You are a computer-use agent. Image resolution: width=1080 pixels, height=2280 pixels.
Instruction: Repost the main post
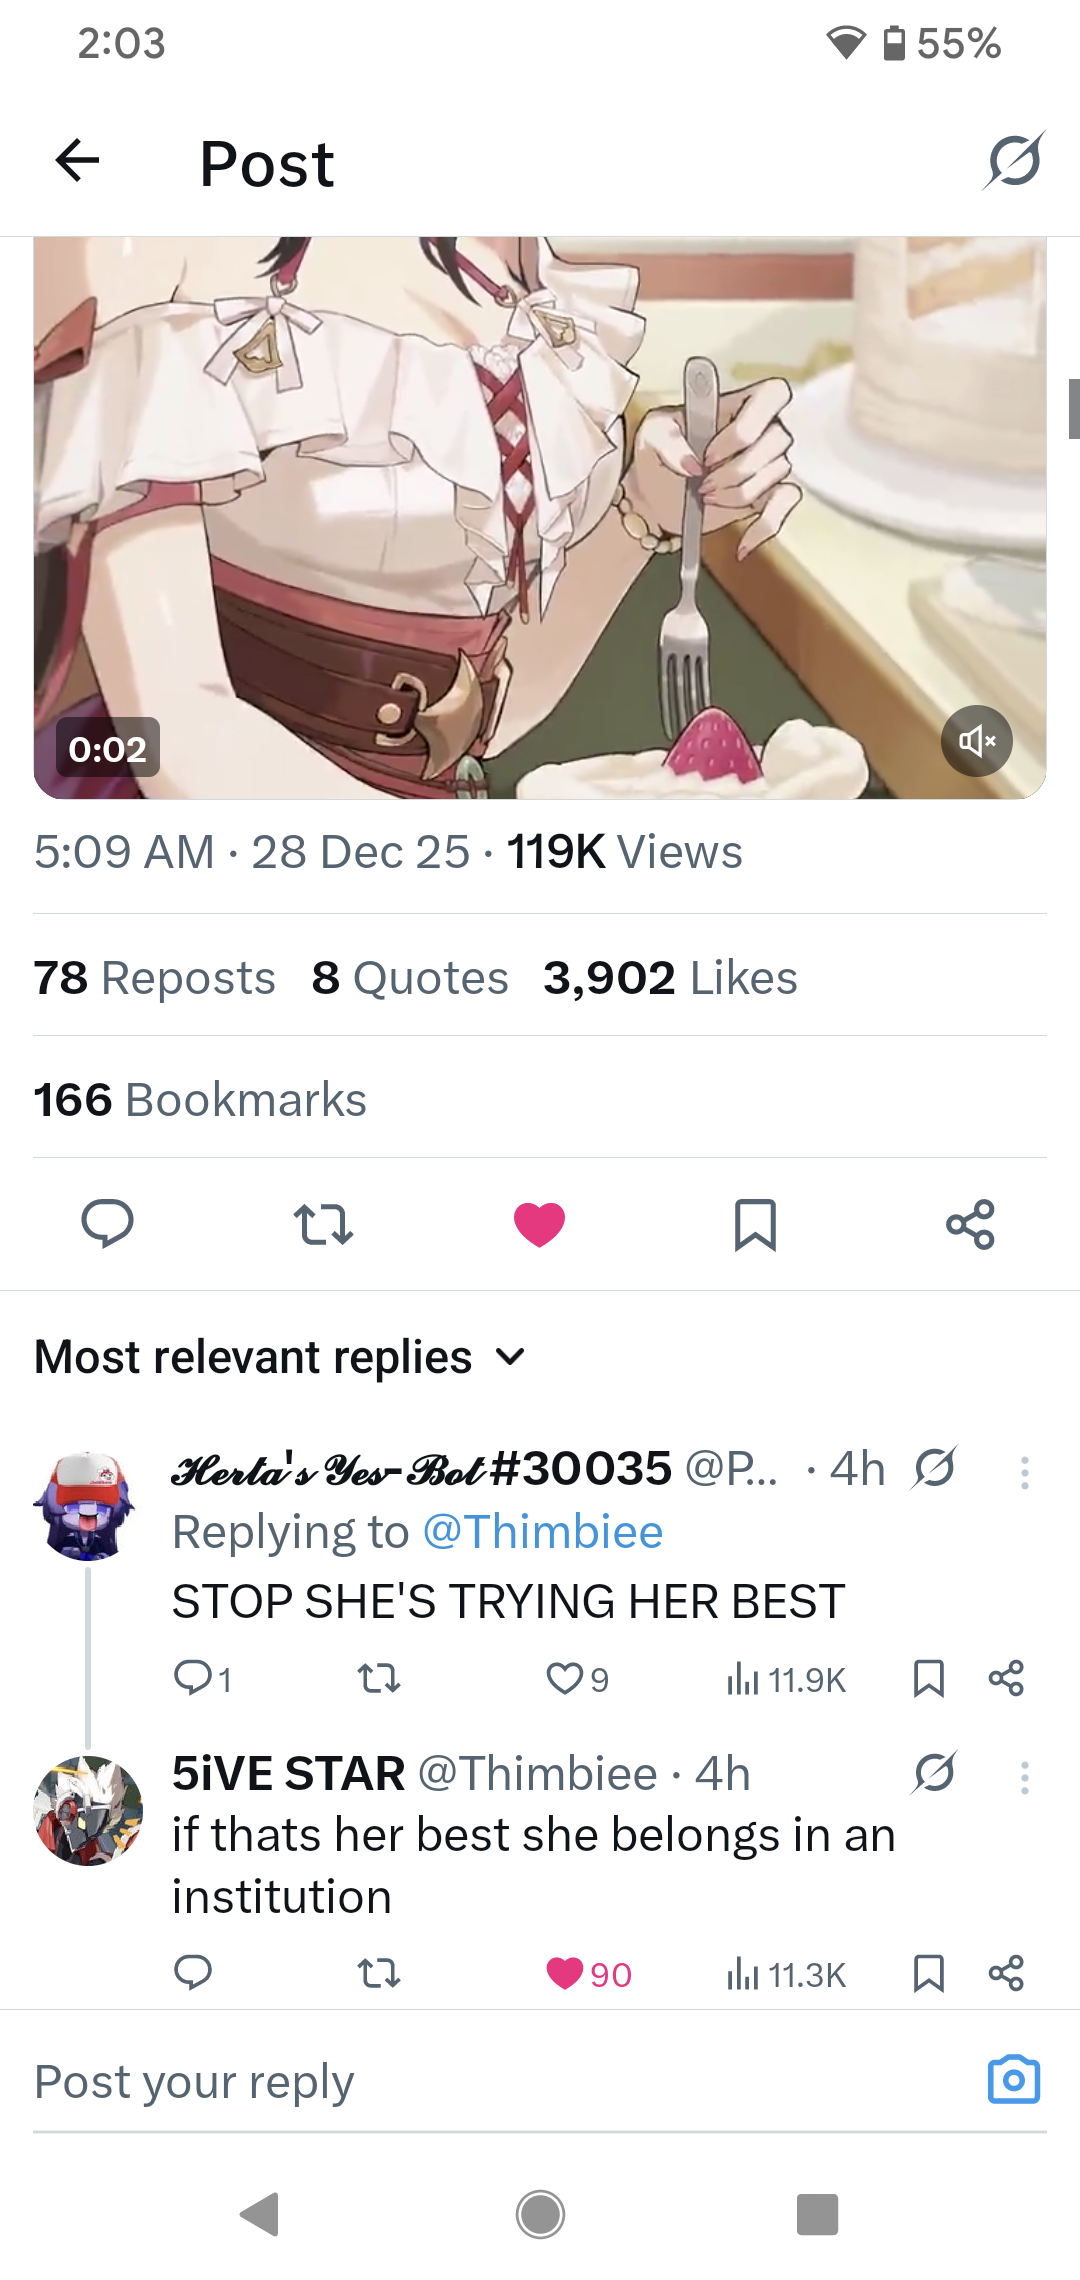323,1224
